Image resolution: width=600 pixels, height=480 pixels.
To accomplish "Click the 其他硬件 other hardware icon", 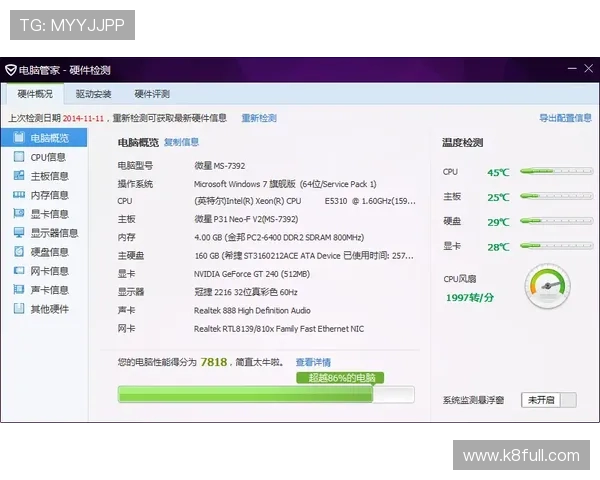I will (19, 308).
